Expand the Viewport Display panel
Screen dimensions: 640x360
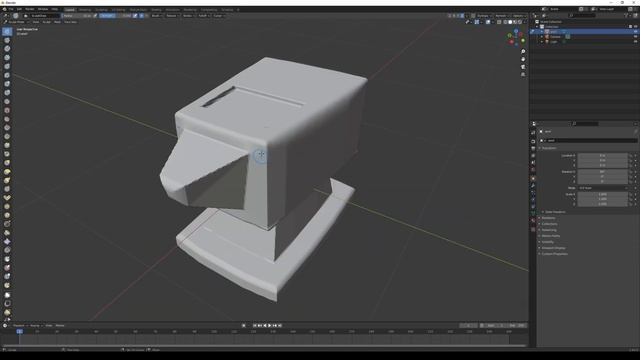click(x=553, y=248)
